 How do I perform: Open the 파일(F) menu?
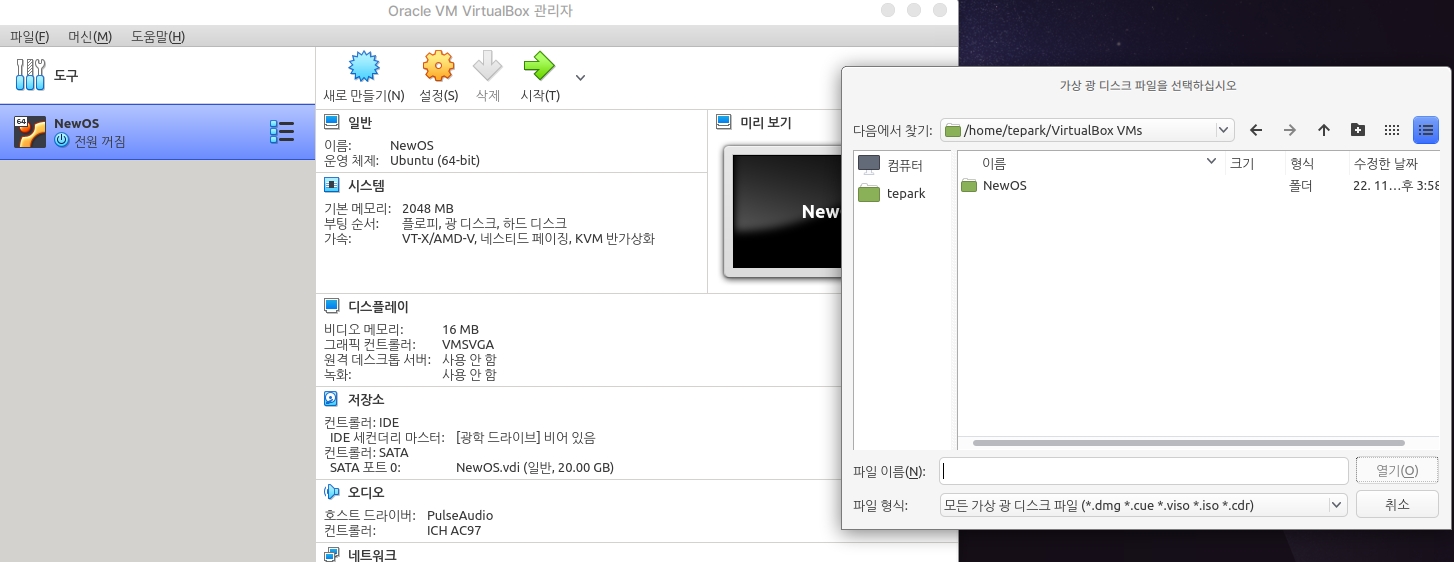[30, 37]
